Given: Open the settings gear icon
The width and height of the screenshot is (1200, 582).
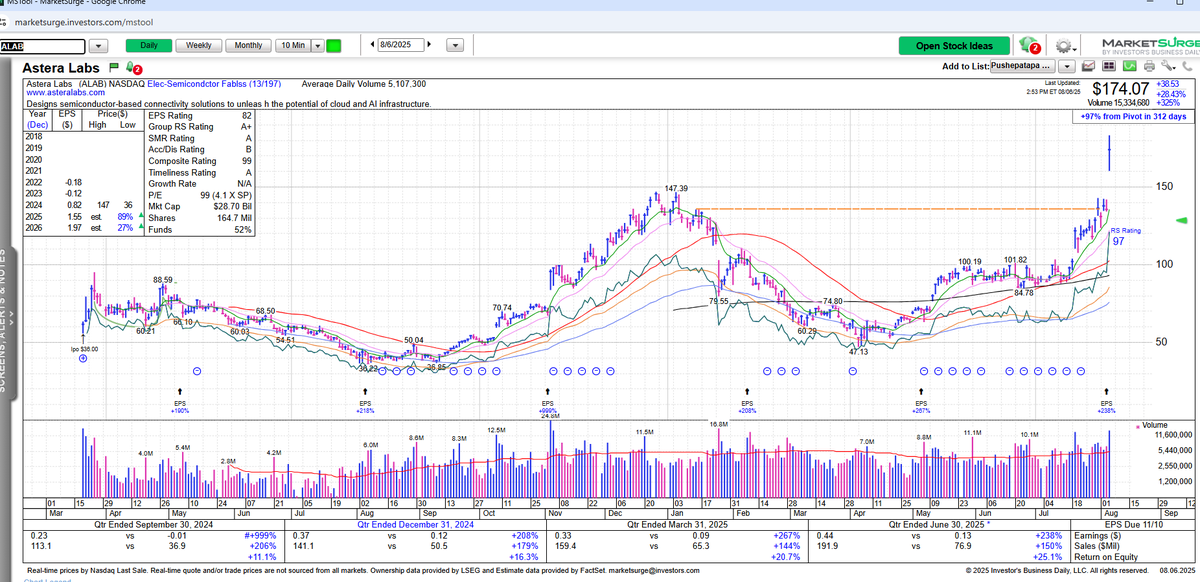Looking at the screenshot, I should (x=1063, y=46).
